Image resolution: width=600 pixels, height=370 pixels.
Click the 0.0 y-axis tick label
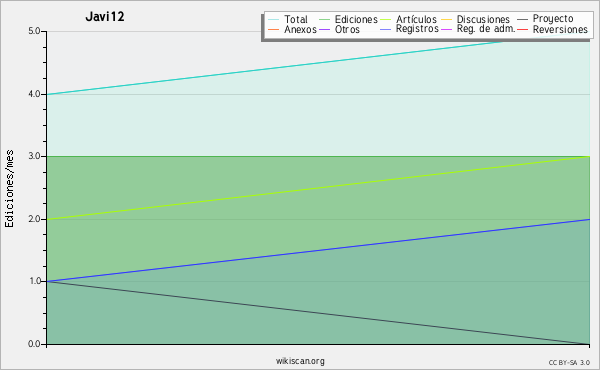(34, 344)
